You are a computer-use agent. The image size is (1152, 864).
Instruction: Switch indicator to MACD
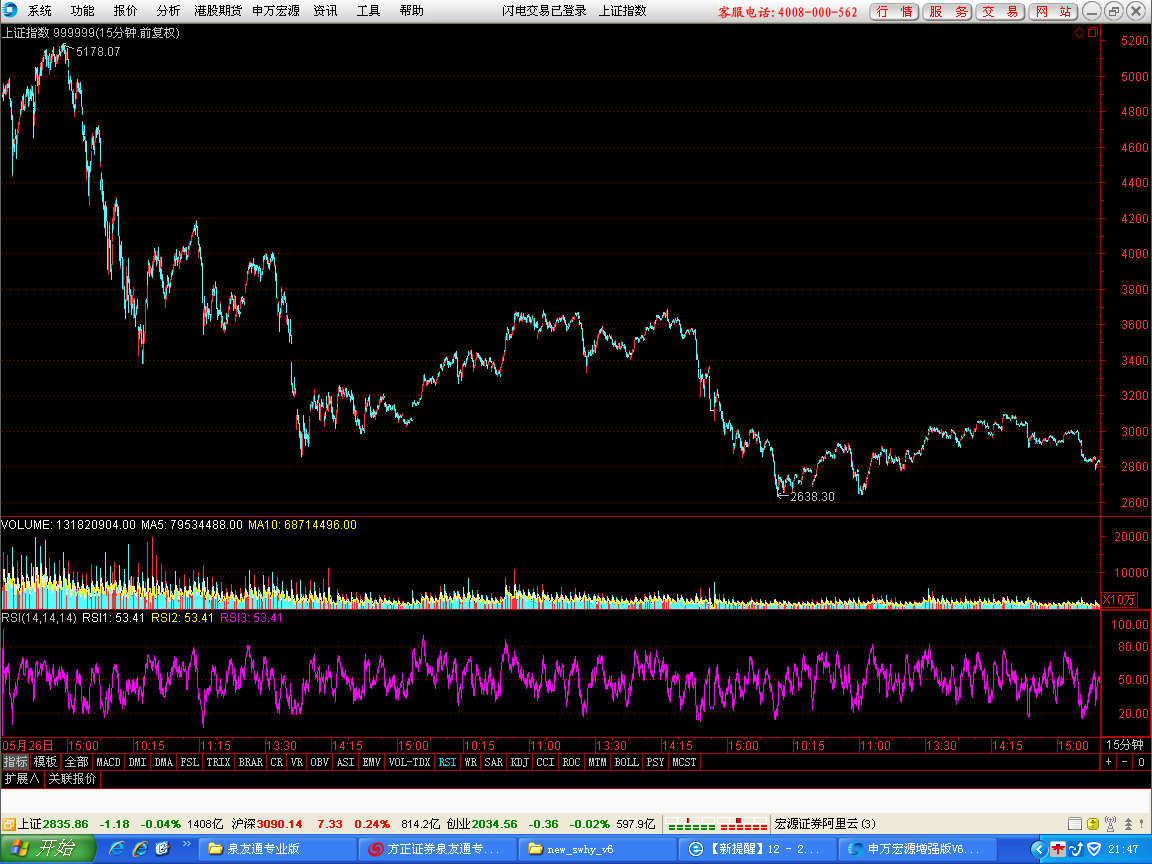pyautogui.click(x=108, y=762)
